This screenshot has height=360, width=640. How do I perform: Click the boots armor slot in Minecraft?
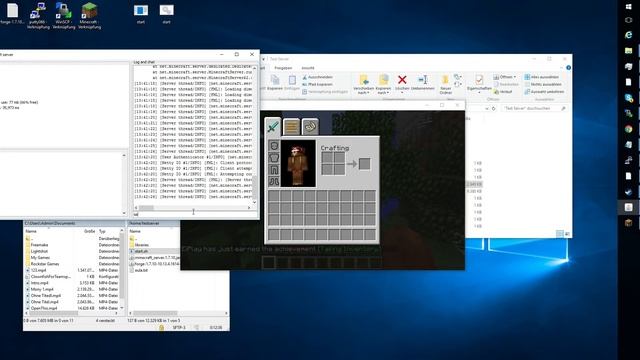(274, 181)
